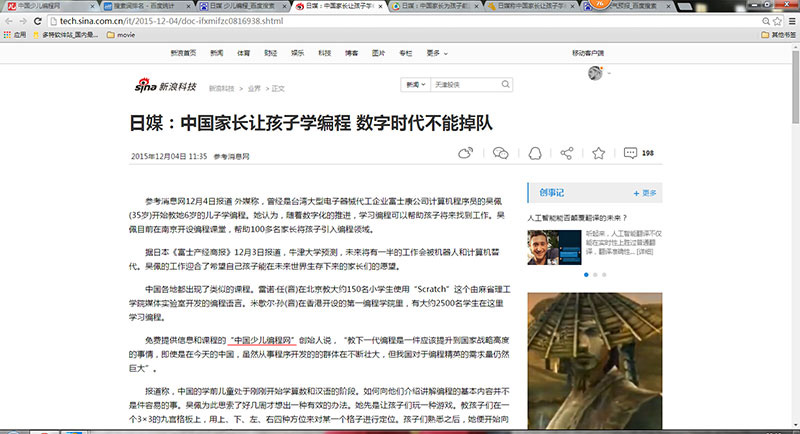Switch to the 中国少儿编程_百度搜索 tab
This screenshot has width=800, height=434.
click(243, 6)
